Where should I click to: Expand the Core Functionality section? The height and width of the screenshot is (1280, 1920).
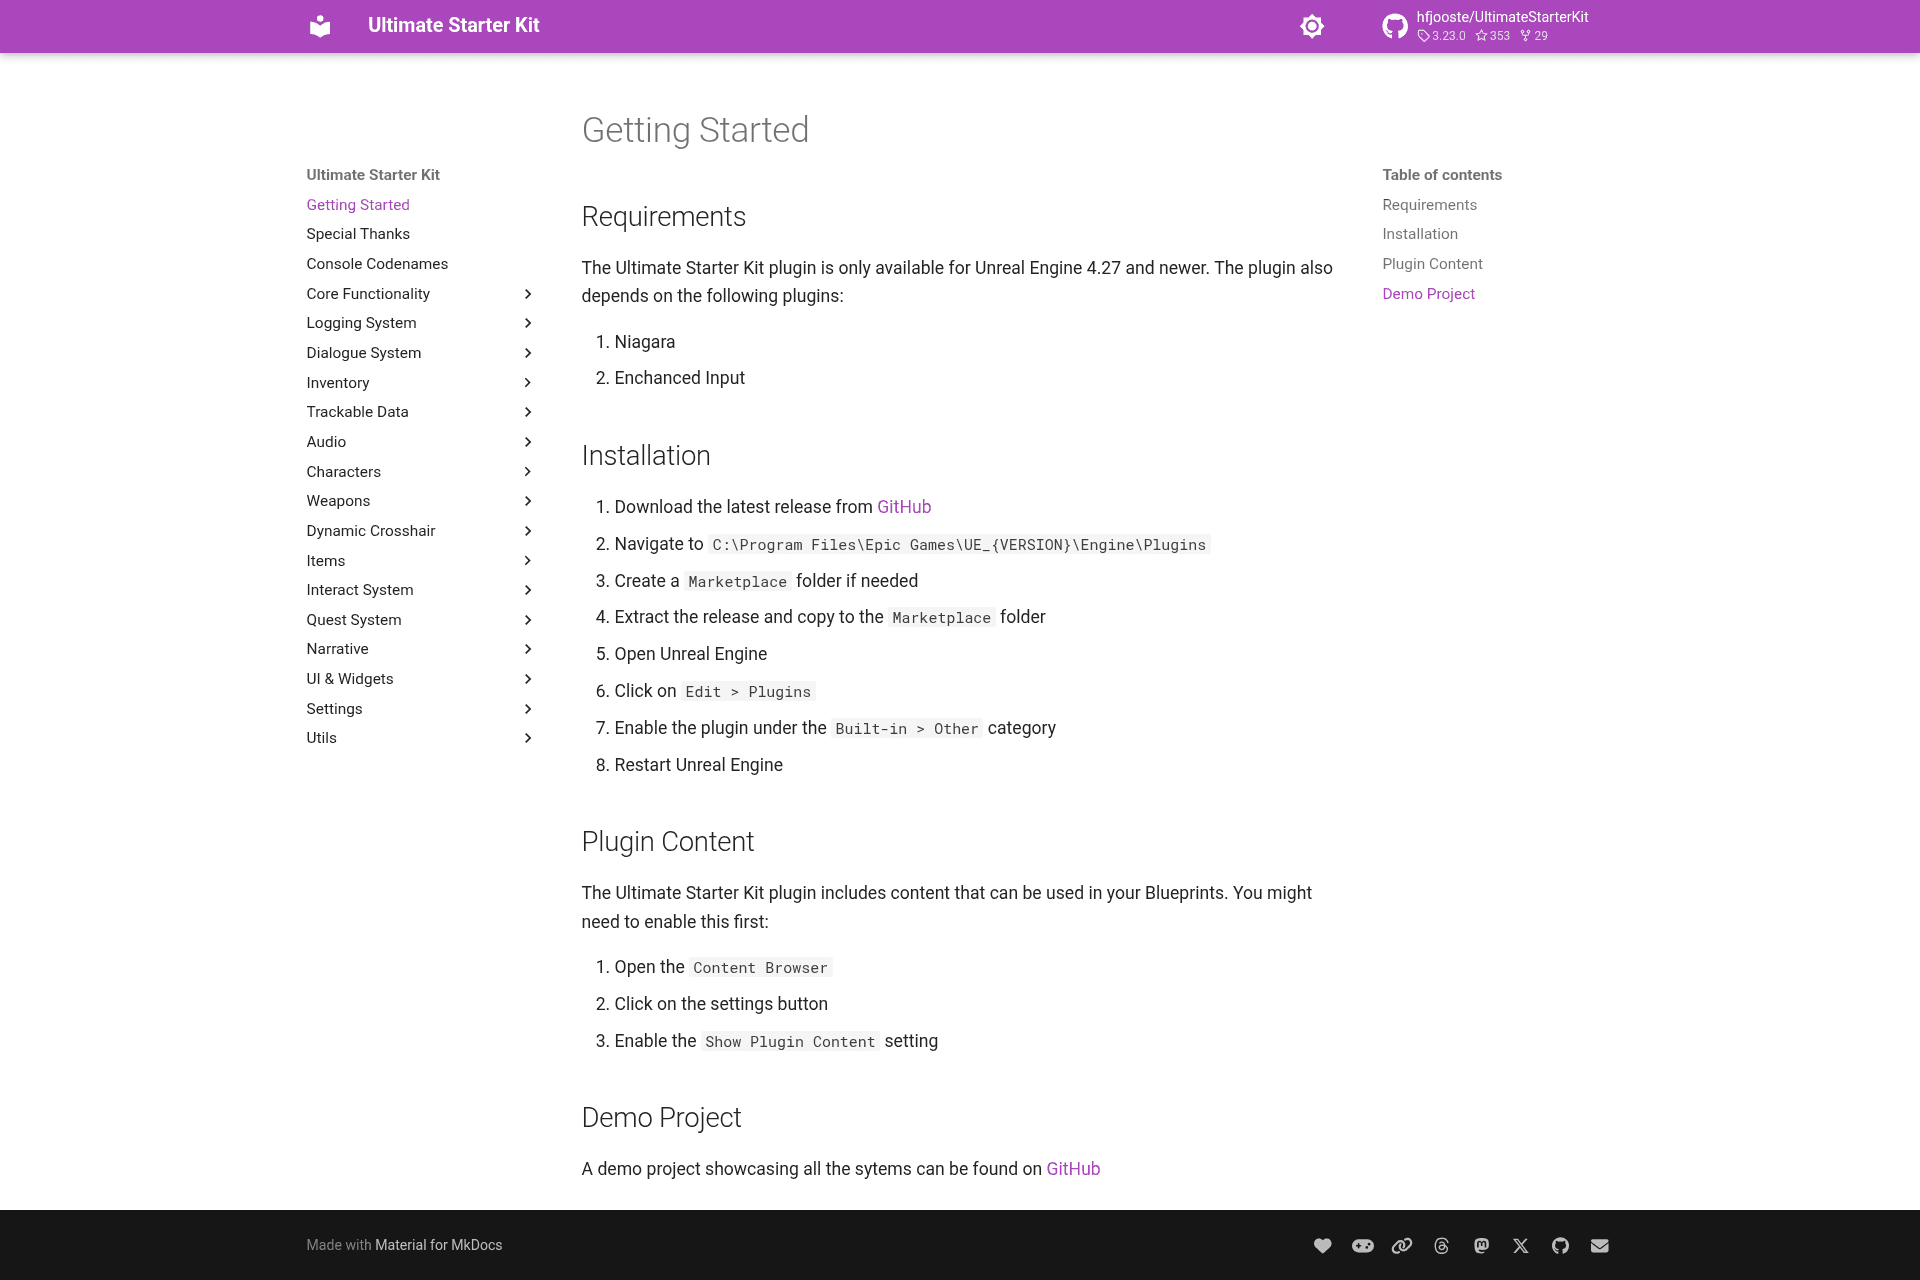[420, 293]
